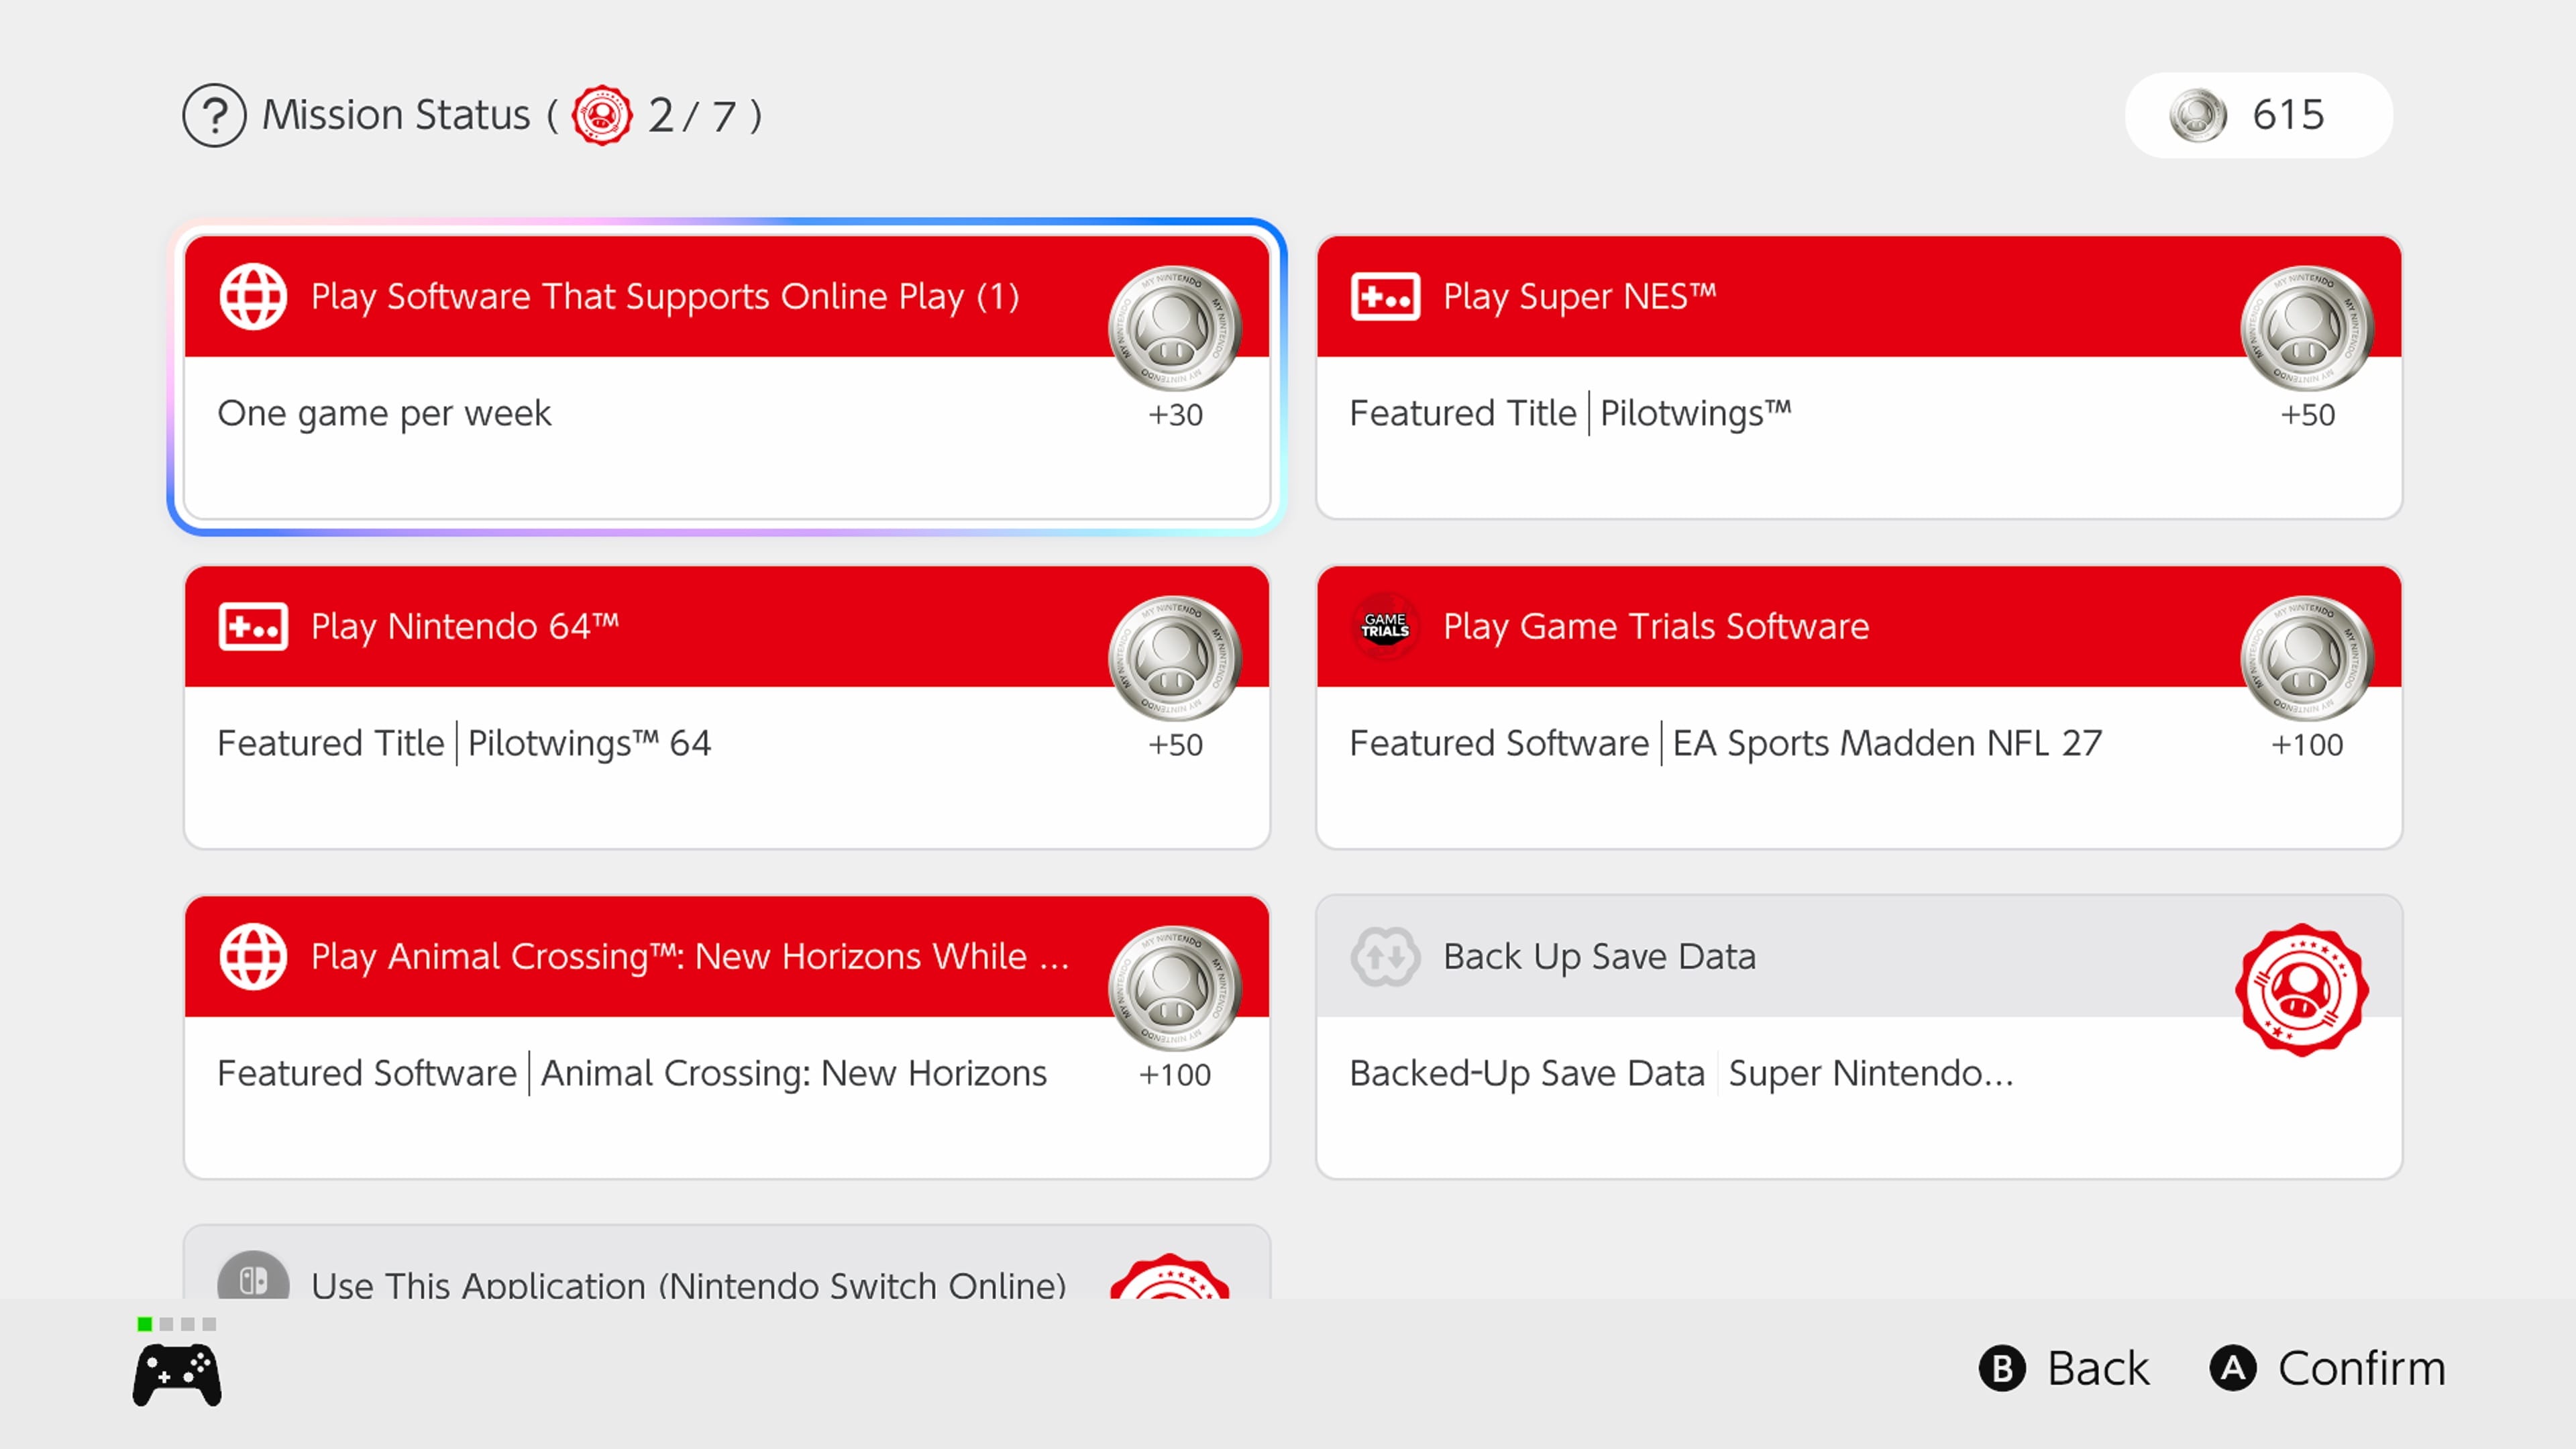Click the platinum coin on the Nintendo 64 mission
Viewport: 2576px width, 1449px height.
pos(1175,658)
